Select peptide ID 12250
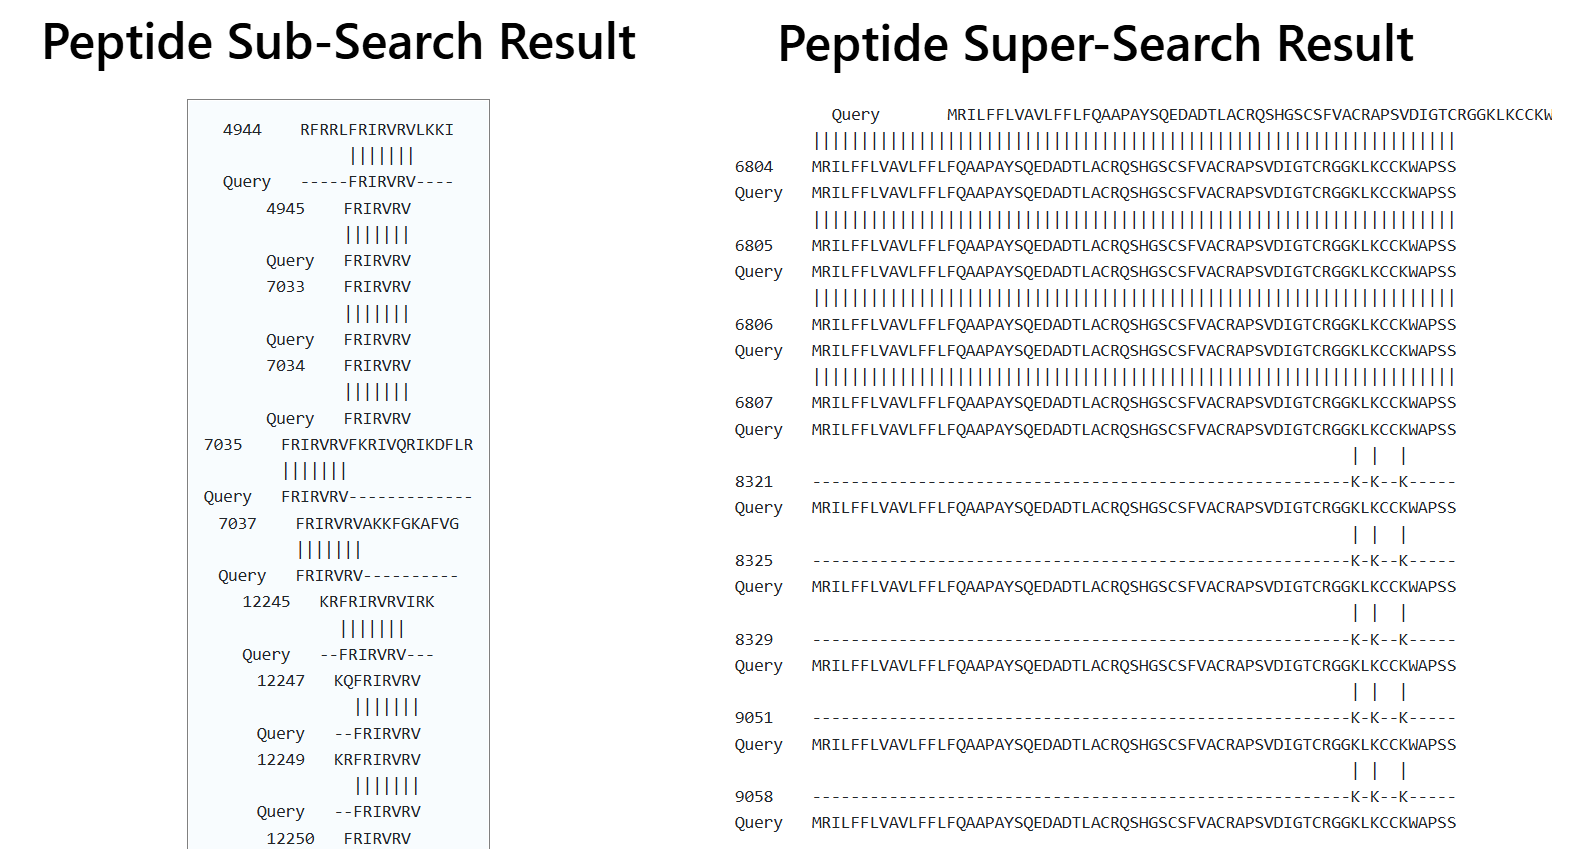Image resolution: width=1569 pixels, height=863 pixels. (290, 839)
